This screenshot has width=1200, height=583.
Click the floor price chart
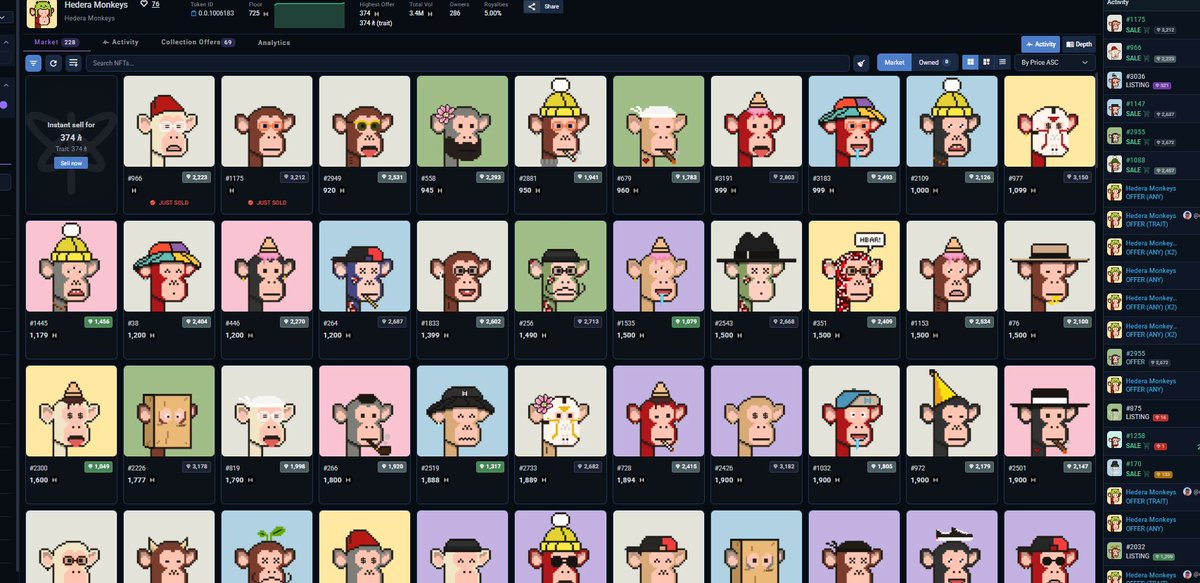pyautogui.click(x=308, y=15)
